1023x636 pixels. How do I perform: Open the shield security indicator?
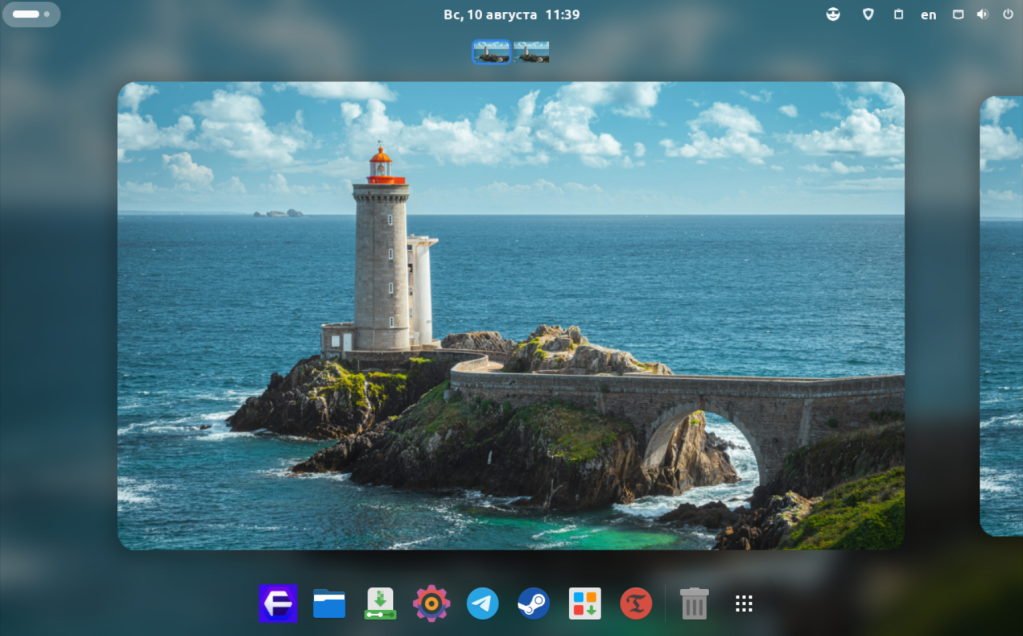(868, 14)
